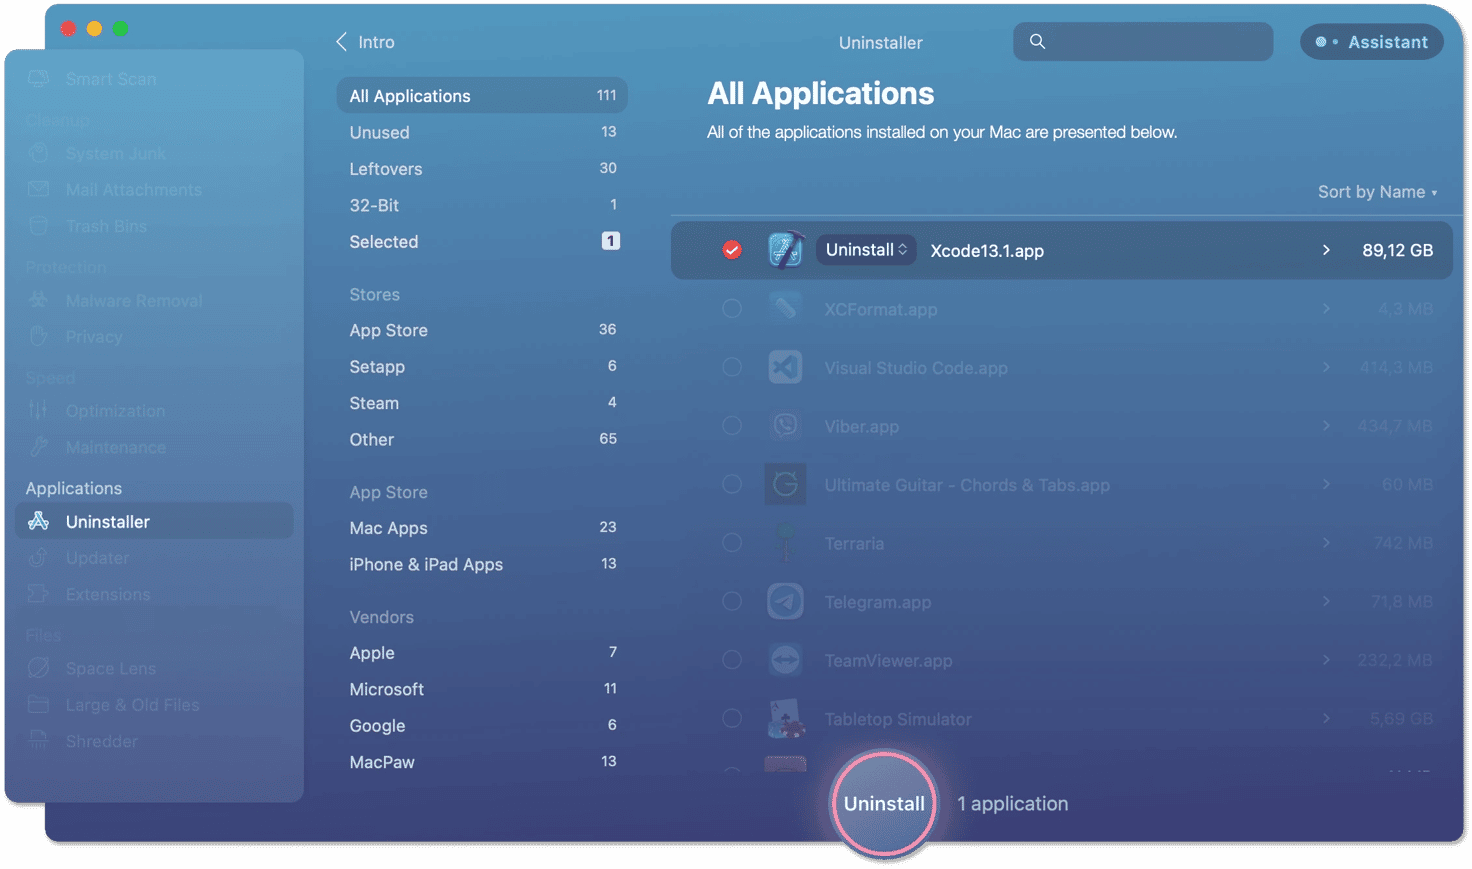Viewport: 1472px width, 869px height.
Task: Click the Extensions sidebar icon
Action: (x=39, y=594)
